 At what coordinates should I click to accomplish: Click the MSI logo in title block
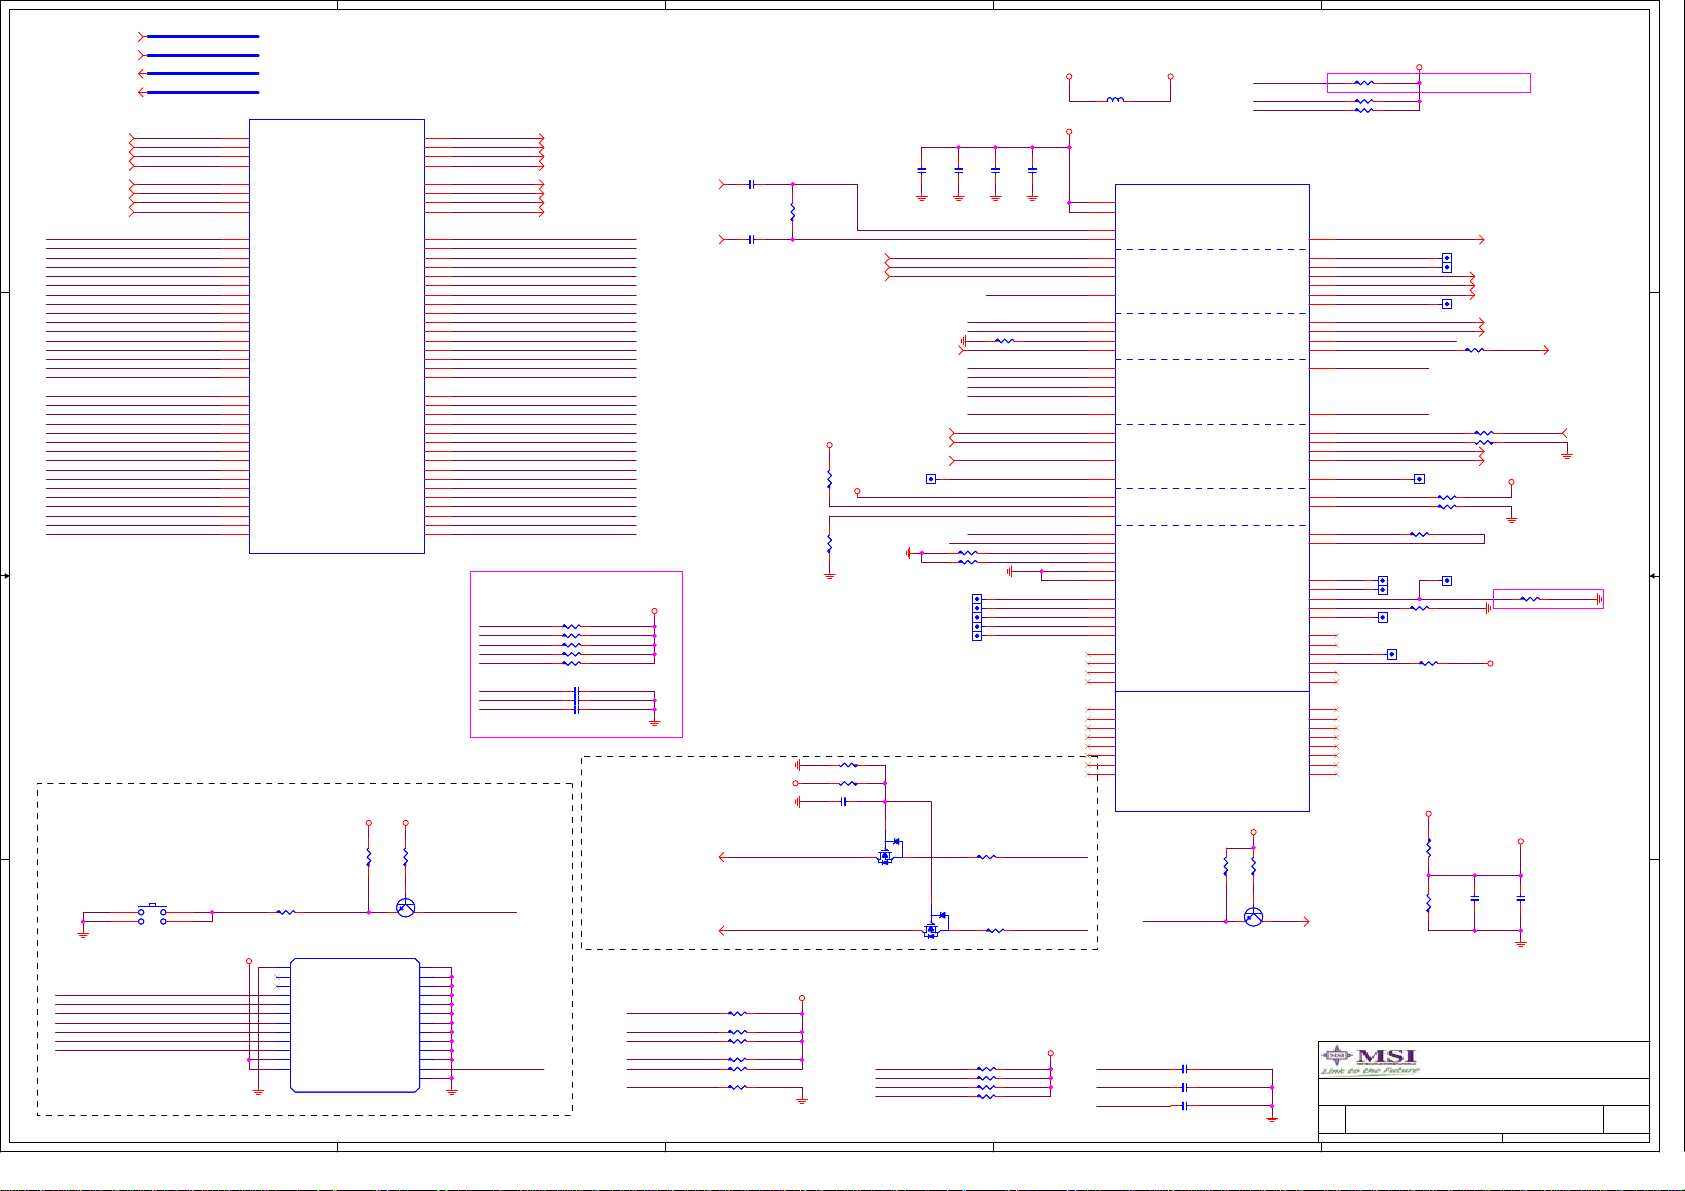click(1370, 1060)
